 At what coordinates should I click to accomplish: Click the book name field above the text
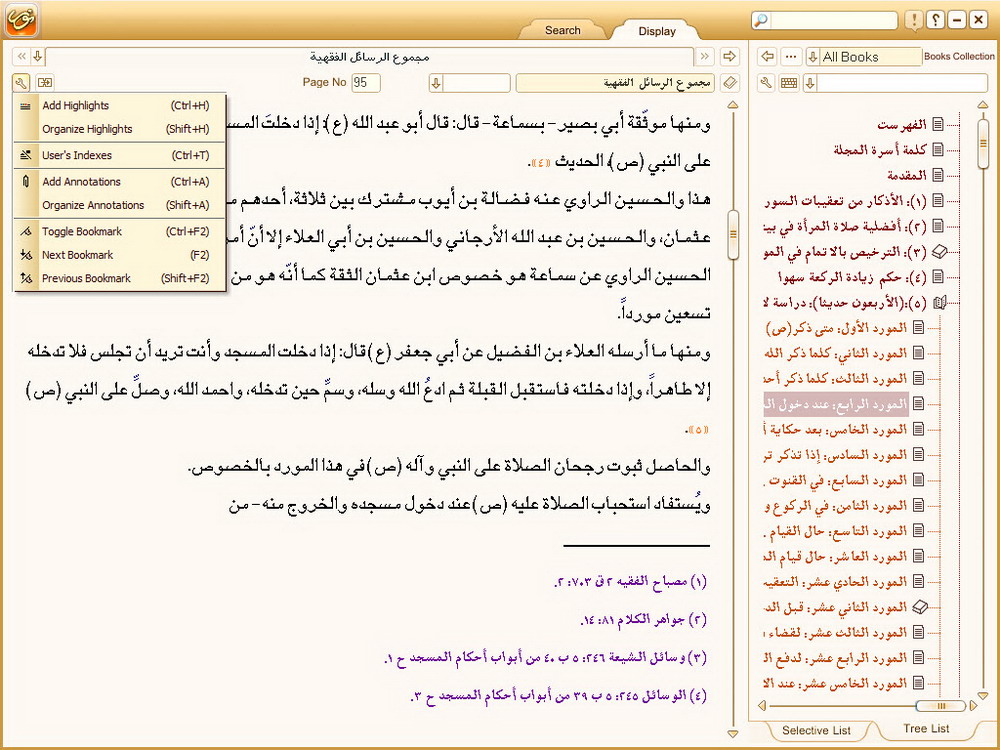click(615, 83)
